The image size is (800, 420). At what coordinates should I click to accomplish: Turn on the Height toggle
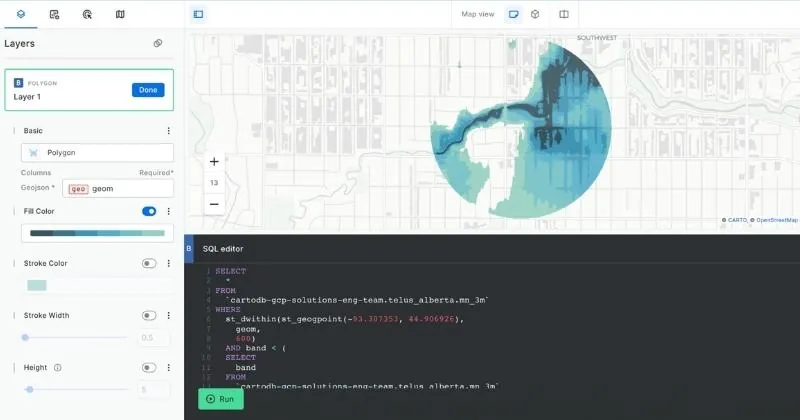(149, 367)
